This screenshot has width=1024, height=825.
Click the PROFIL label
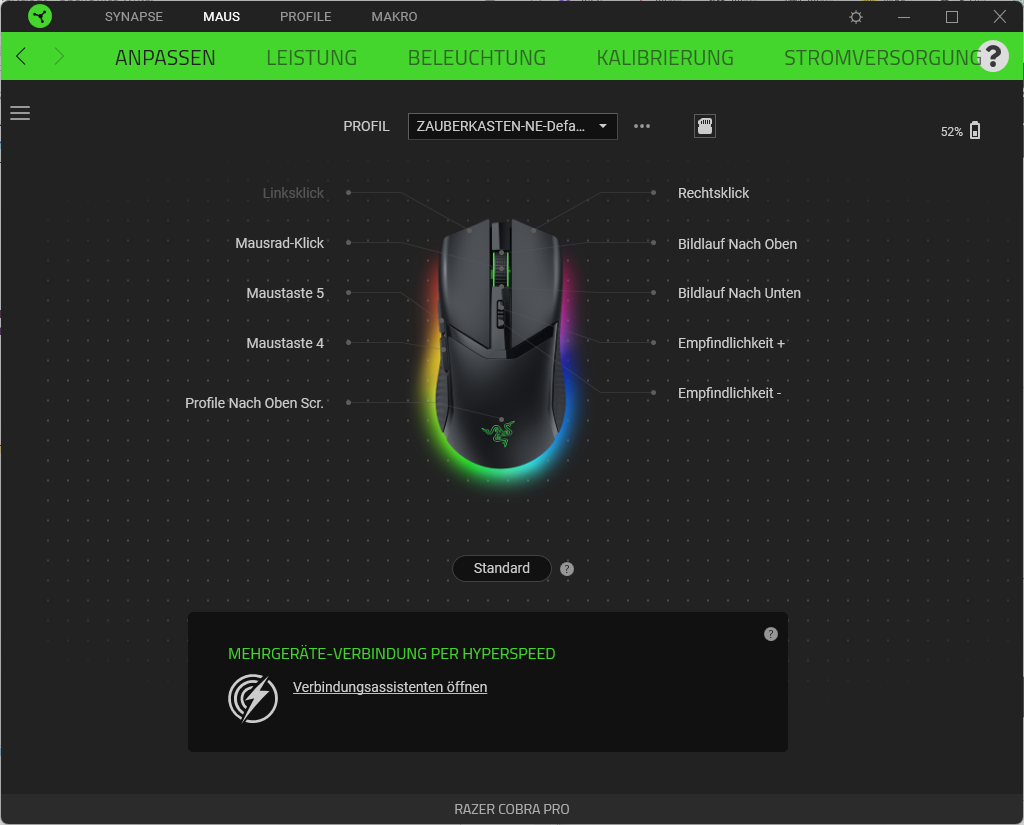tap(366, 126)
